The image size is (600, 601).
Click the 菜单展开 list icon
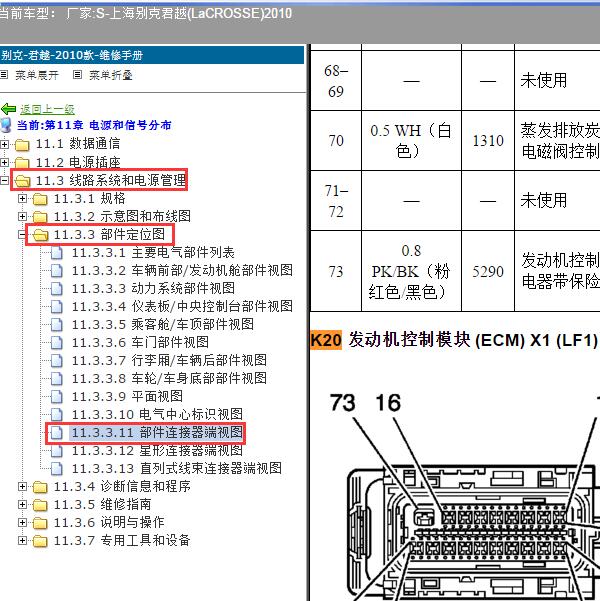coord(4,75)
